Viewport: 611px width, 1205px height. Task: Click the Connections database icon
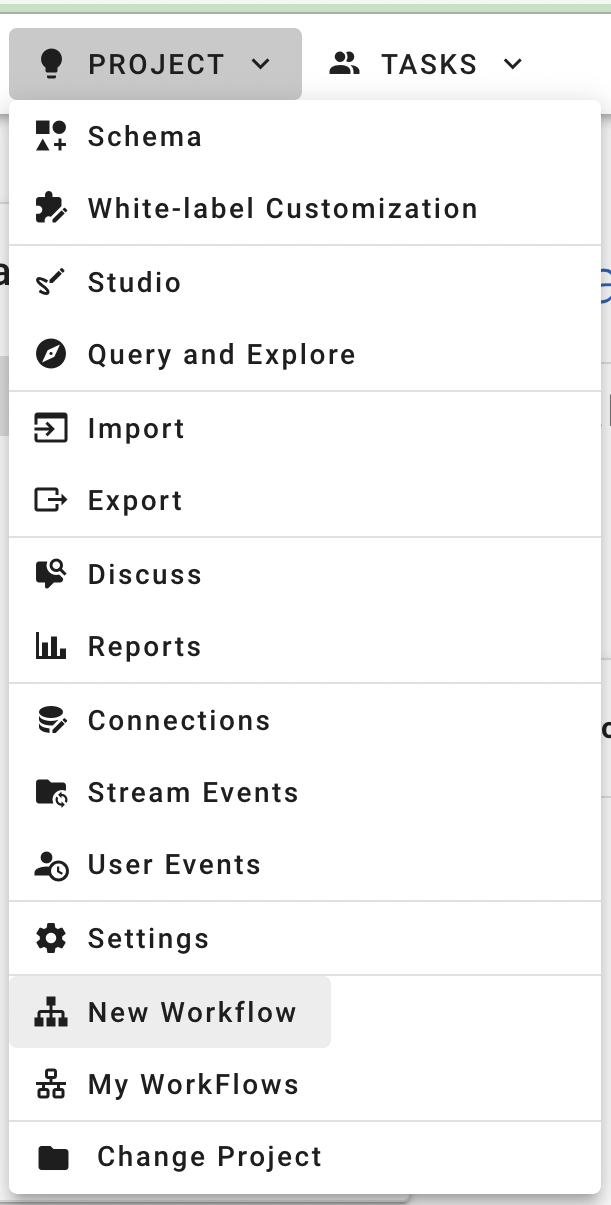click(51, 720)
